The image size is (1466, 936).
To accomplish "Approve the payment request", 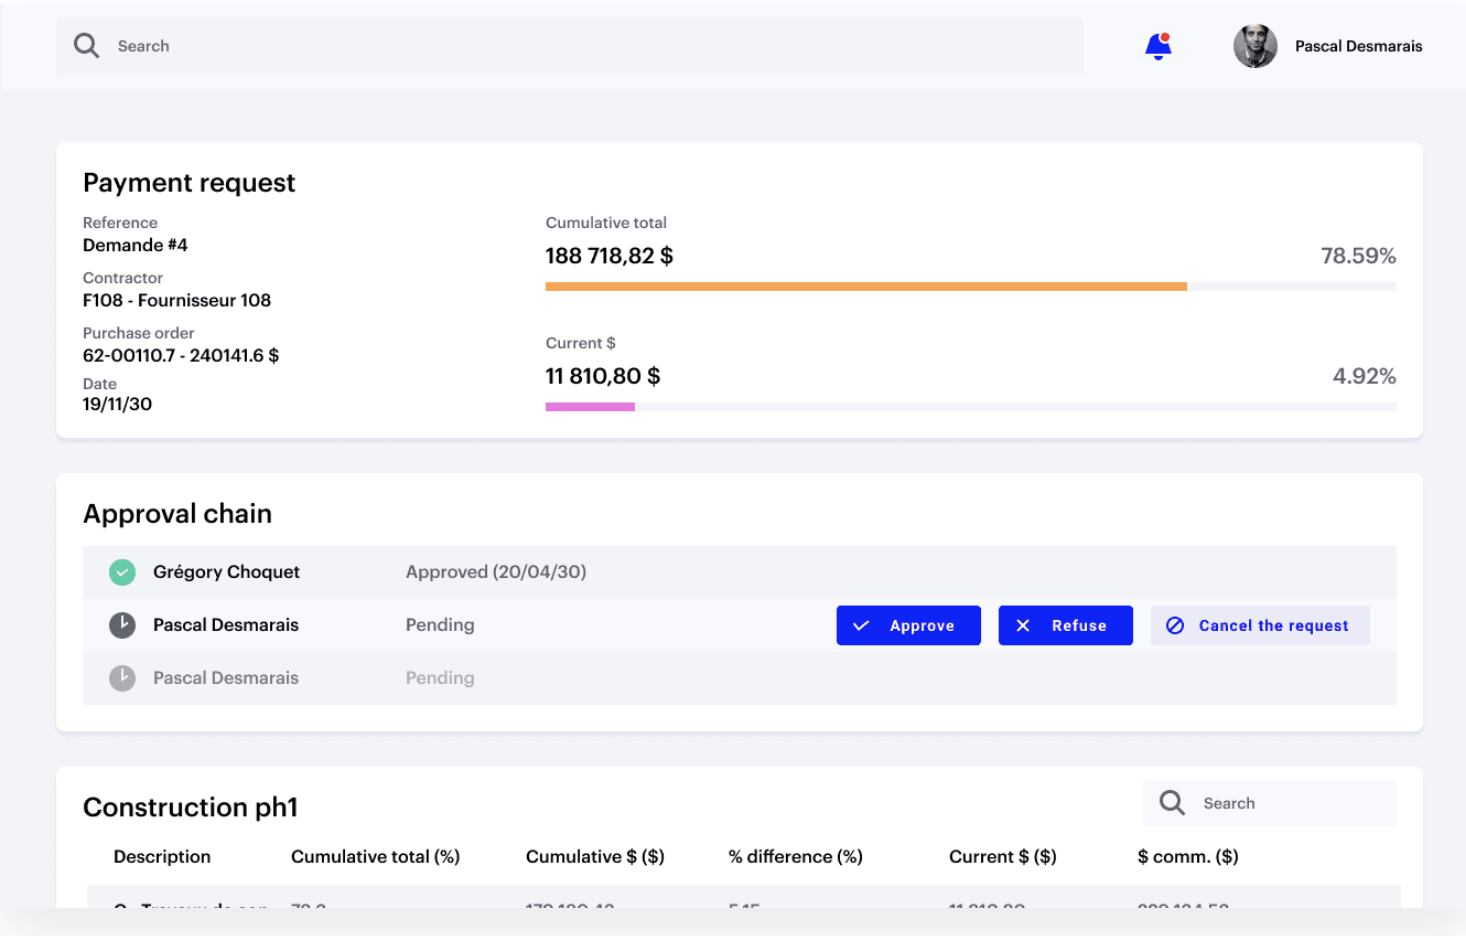I will click(908, 625).
